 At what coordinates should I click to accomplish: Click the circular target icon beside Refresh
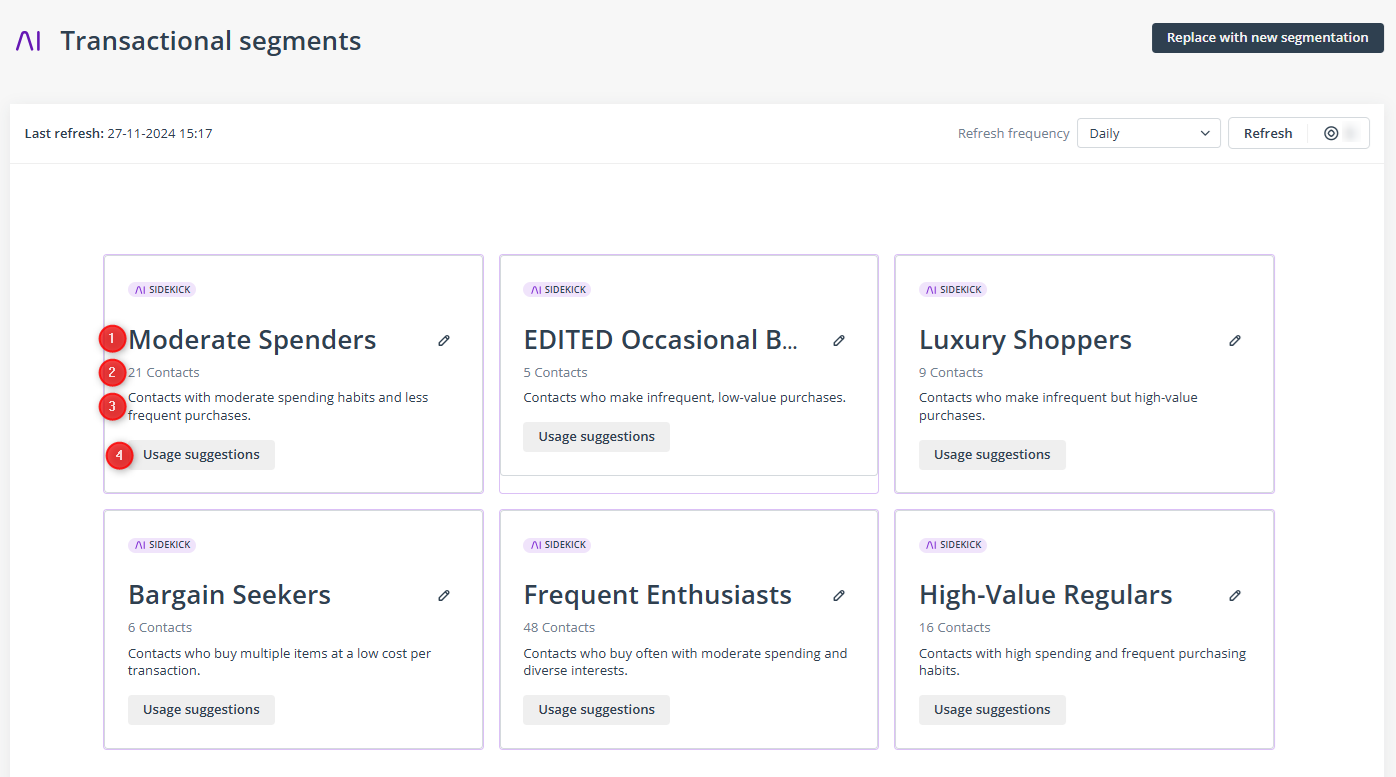click(1331, 133)
